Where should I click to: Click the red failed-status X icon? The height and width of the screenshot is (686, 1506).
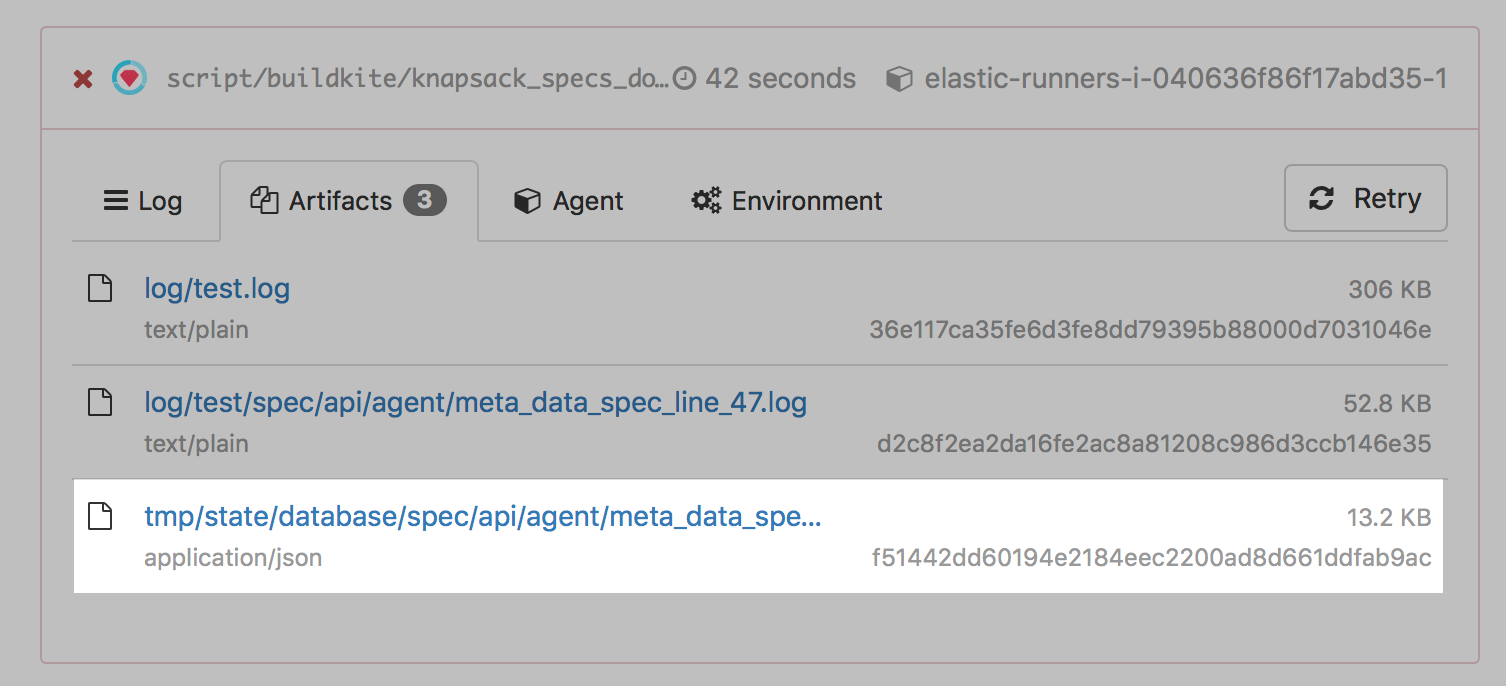click(83, 79)
